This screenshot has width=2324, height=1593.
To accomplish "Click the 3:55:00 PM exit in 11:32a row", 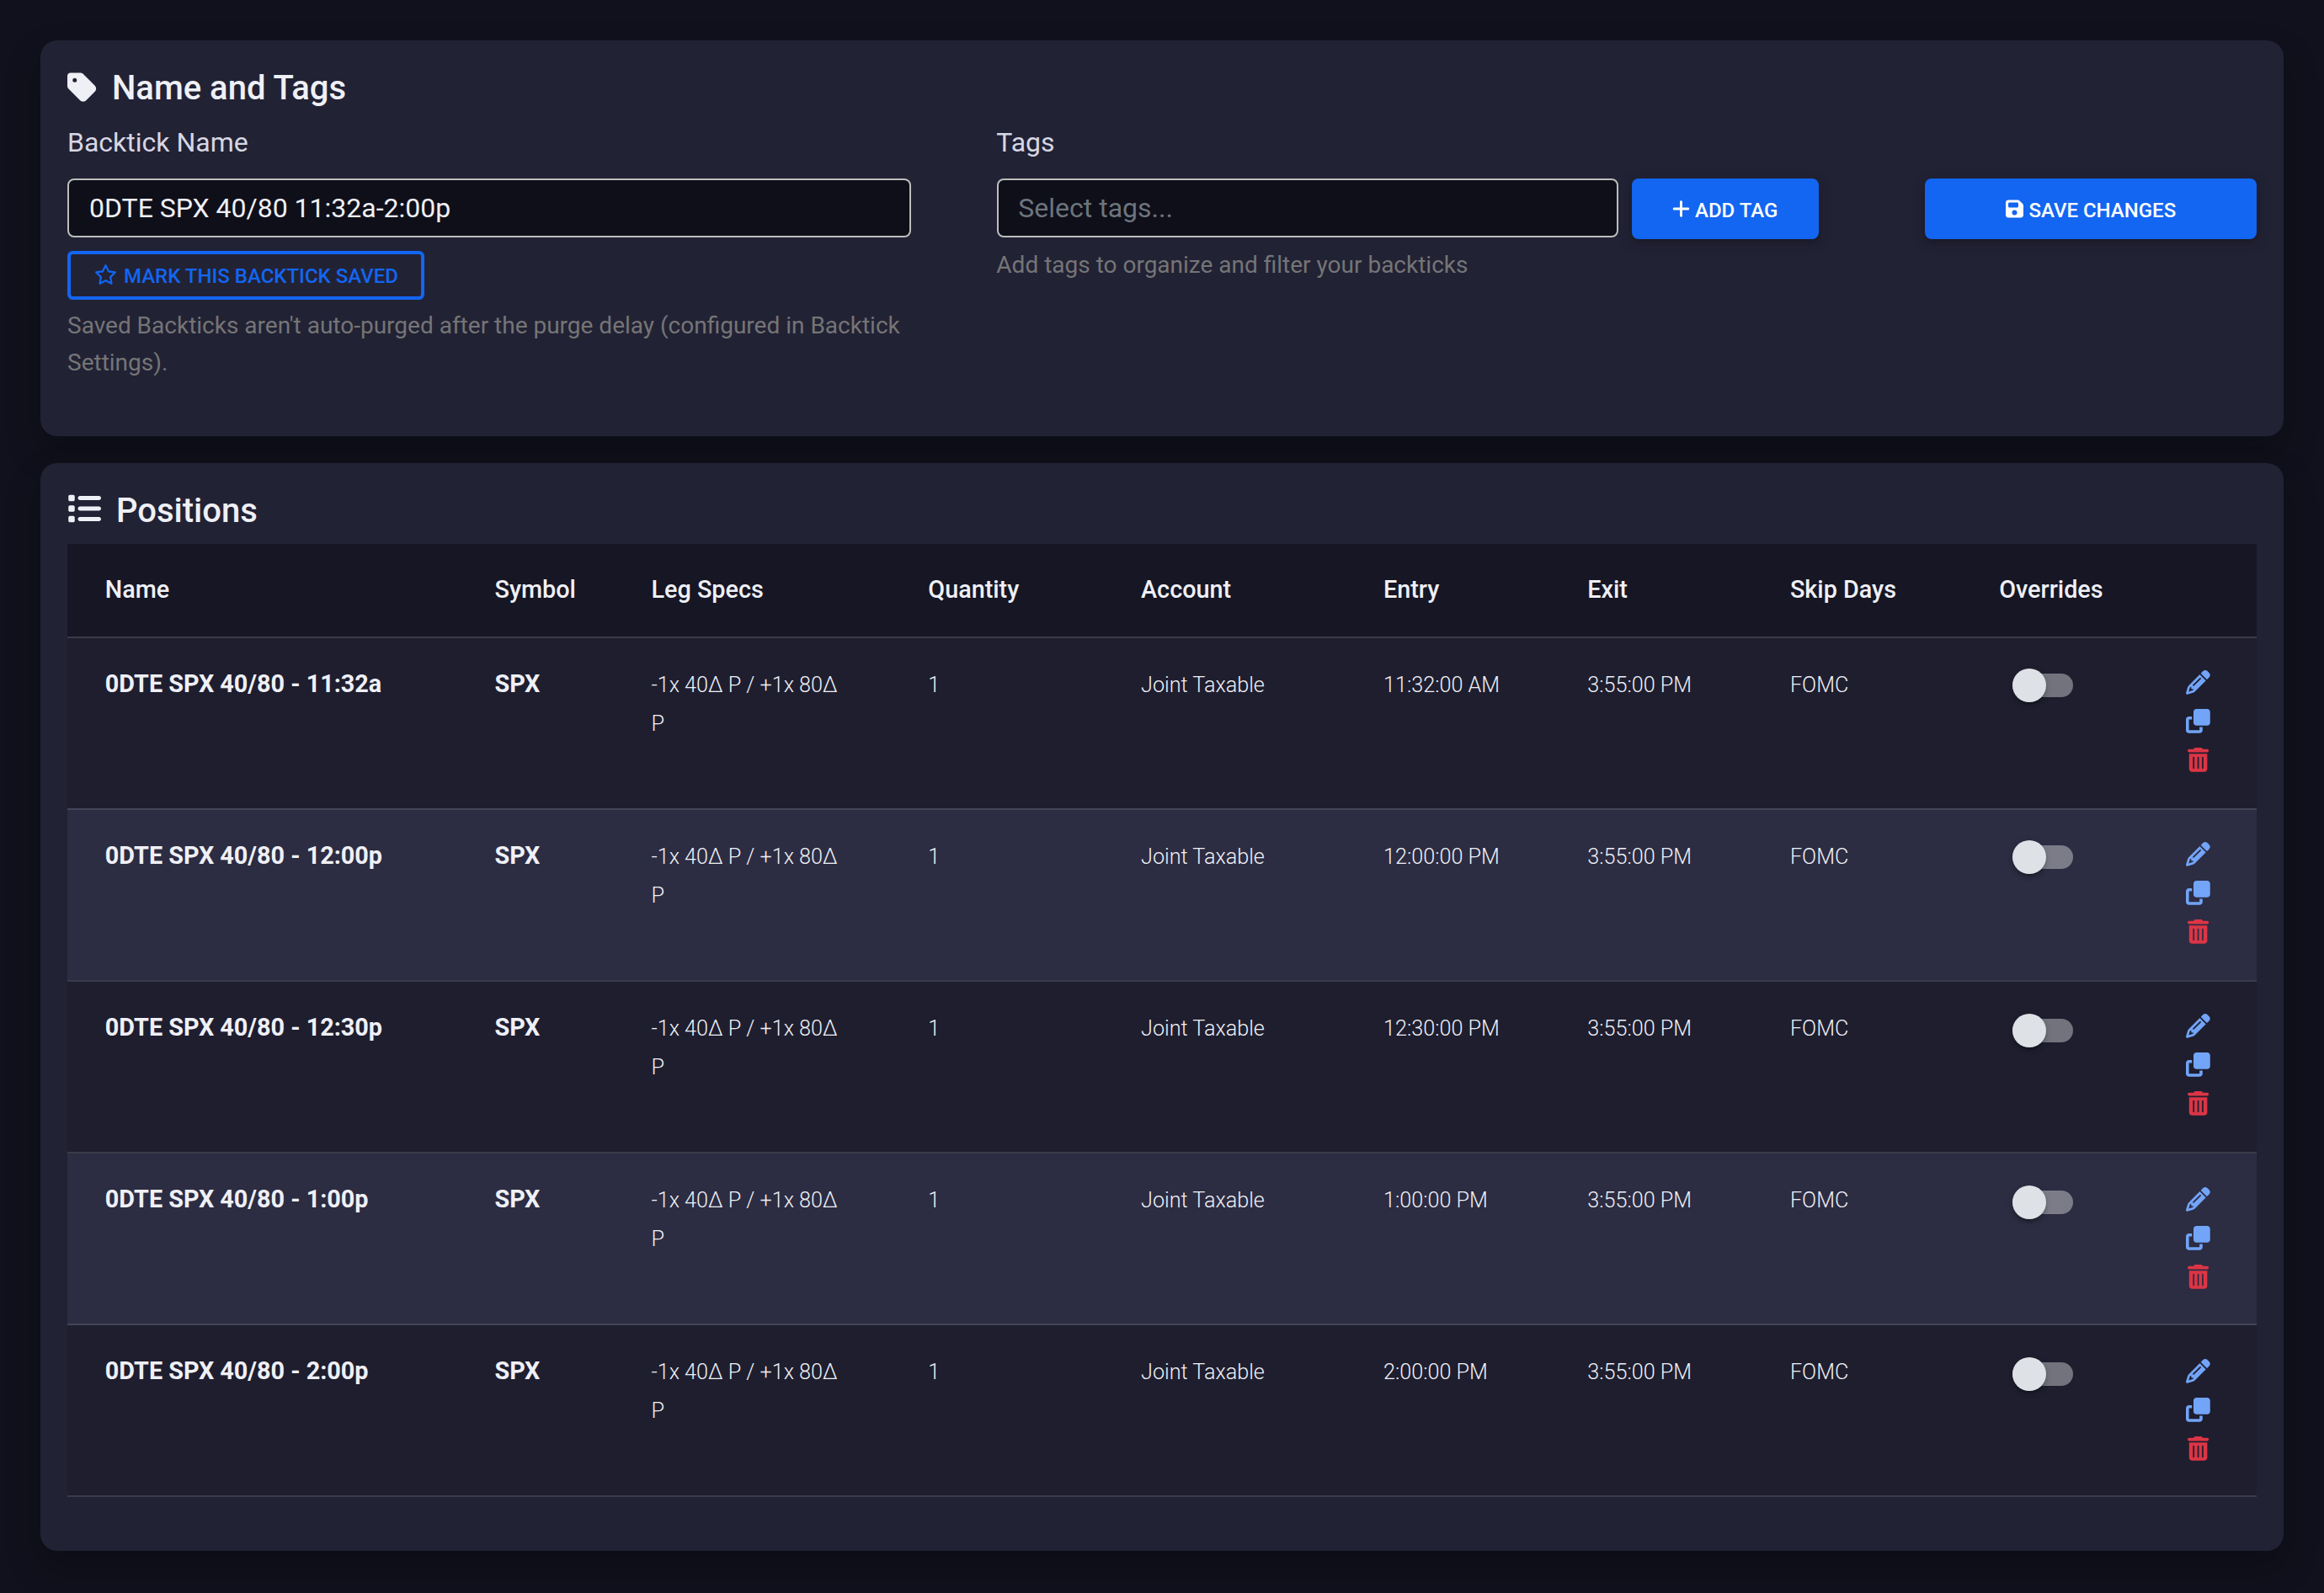I will coord(1639,684).
